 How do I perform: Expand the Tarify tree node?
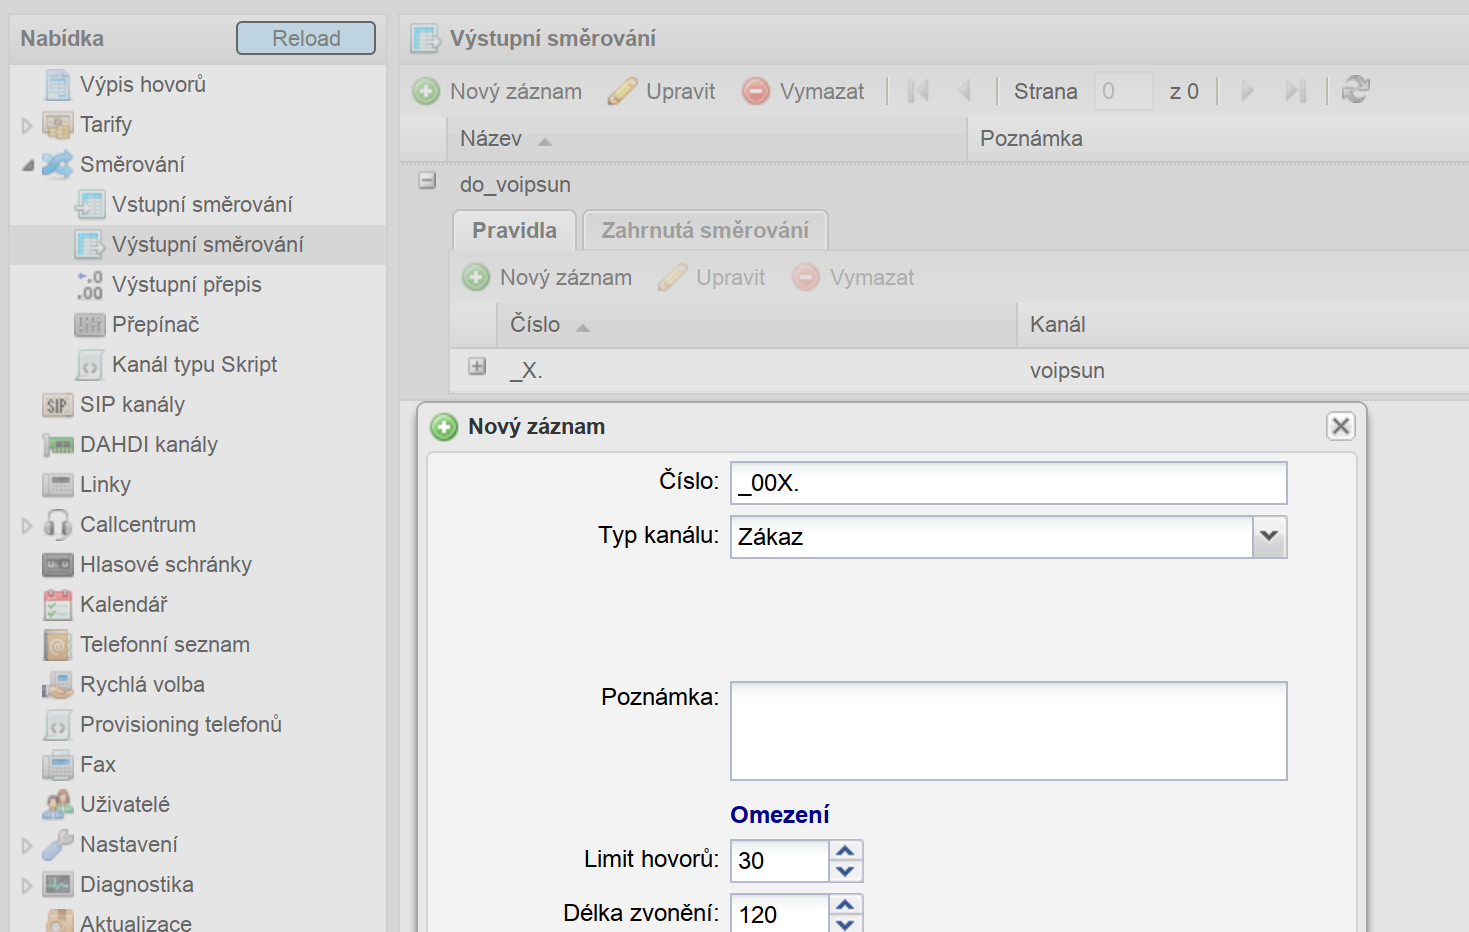[27, 126]
